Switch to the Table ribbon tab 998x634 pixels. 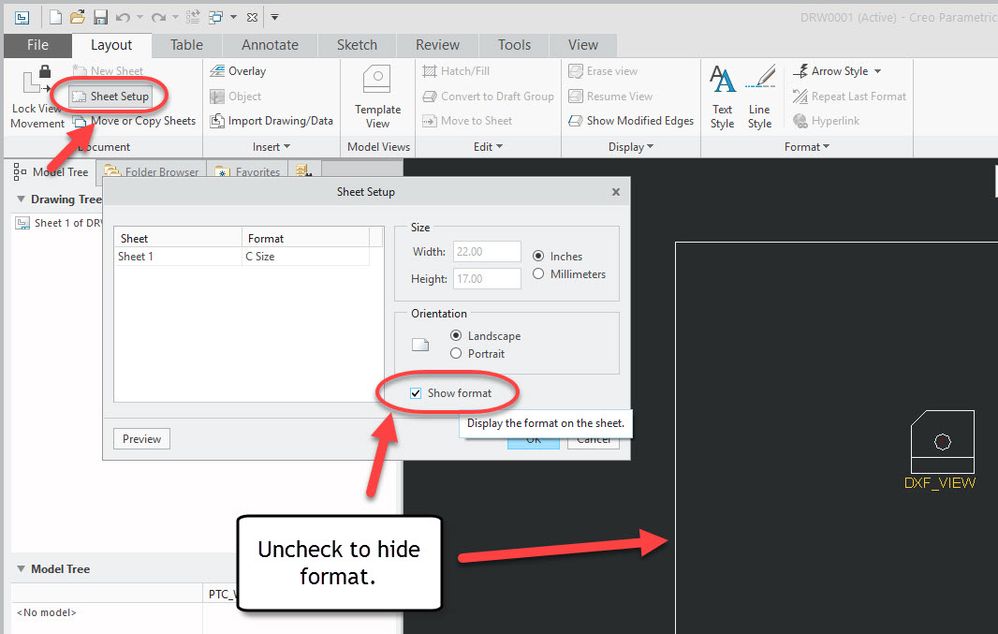(186, 45)
